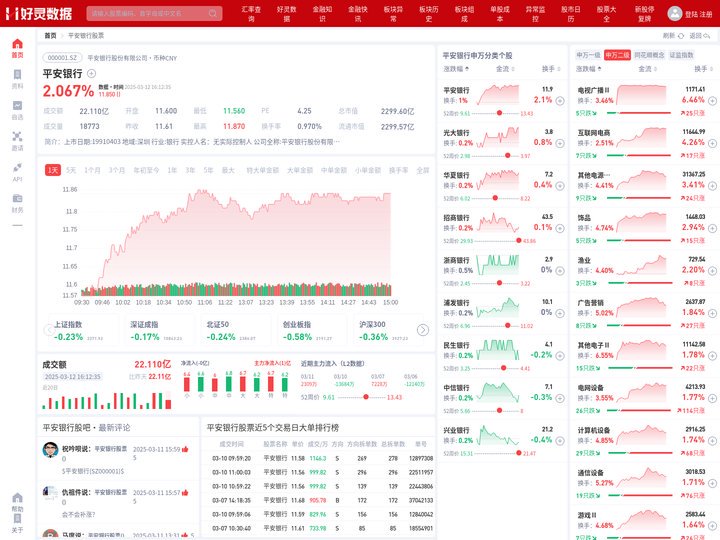The width and height of the screenshot is (720, 540).
Task: Open 异常监控 in top navigation
Action: coord(535,14)
